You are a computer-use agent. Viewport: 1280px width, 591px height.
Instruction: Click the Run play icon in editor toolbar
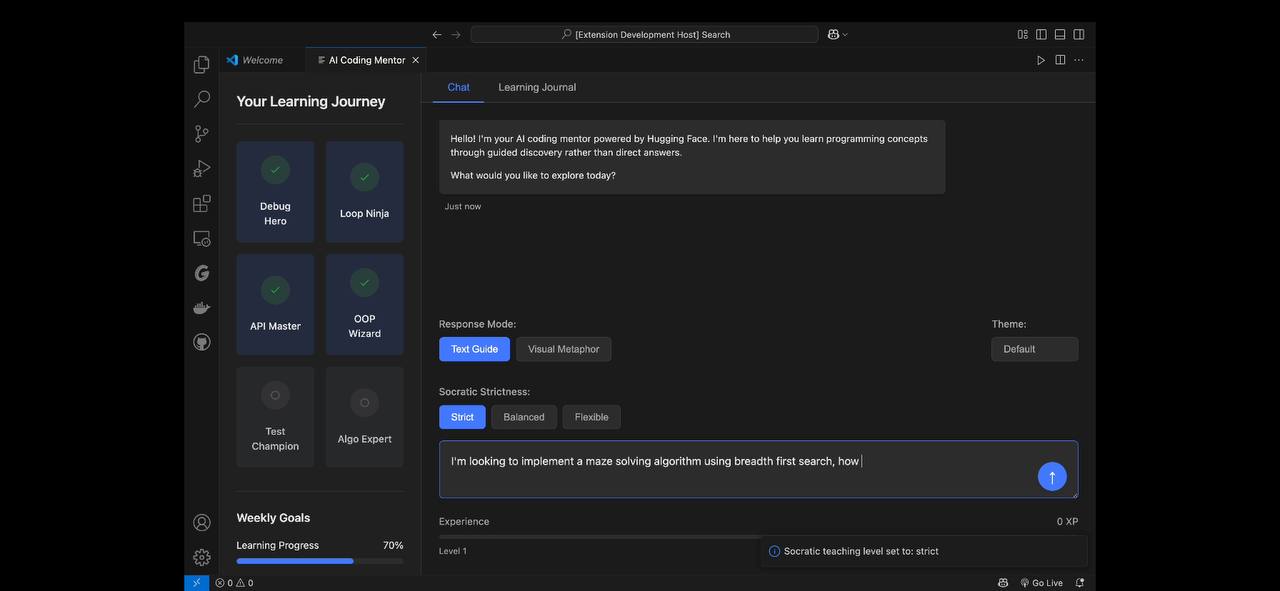coord(1041,60)
